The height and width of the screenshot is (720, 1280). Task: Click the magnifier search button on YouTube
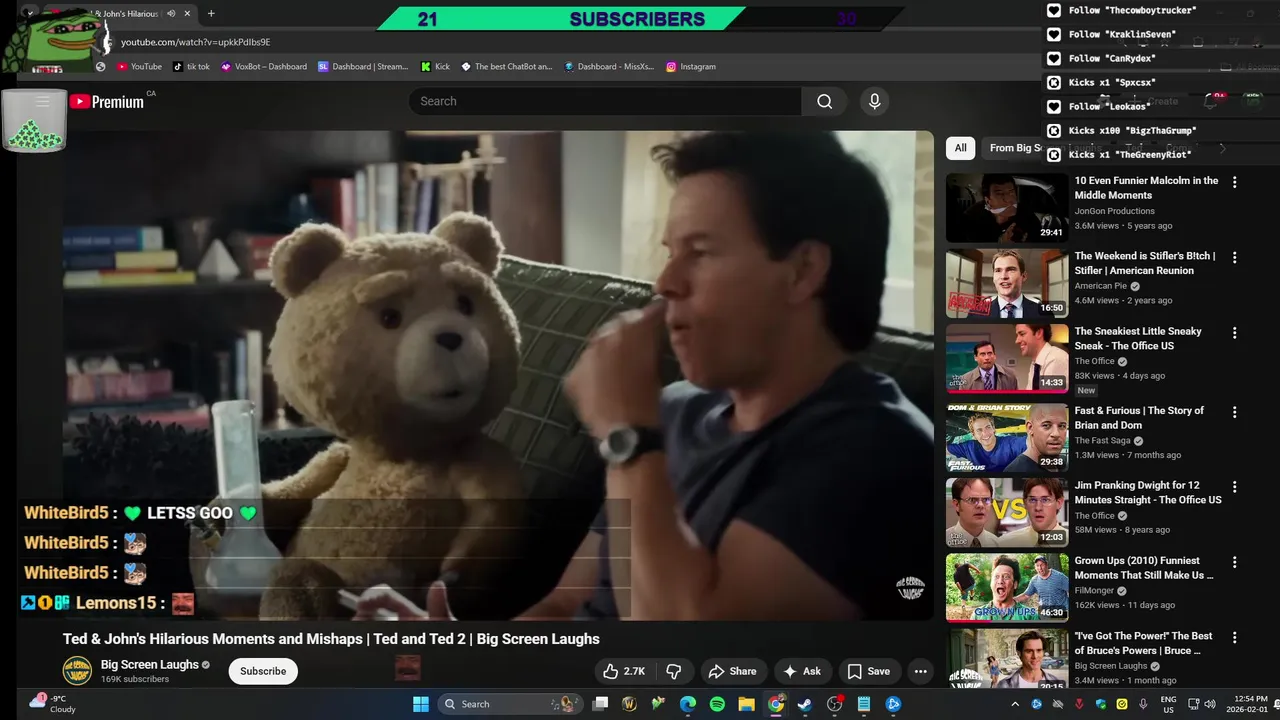824,101
